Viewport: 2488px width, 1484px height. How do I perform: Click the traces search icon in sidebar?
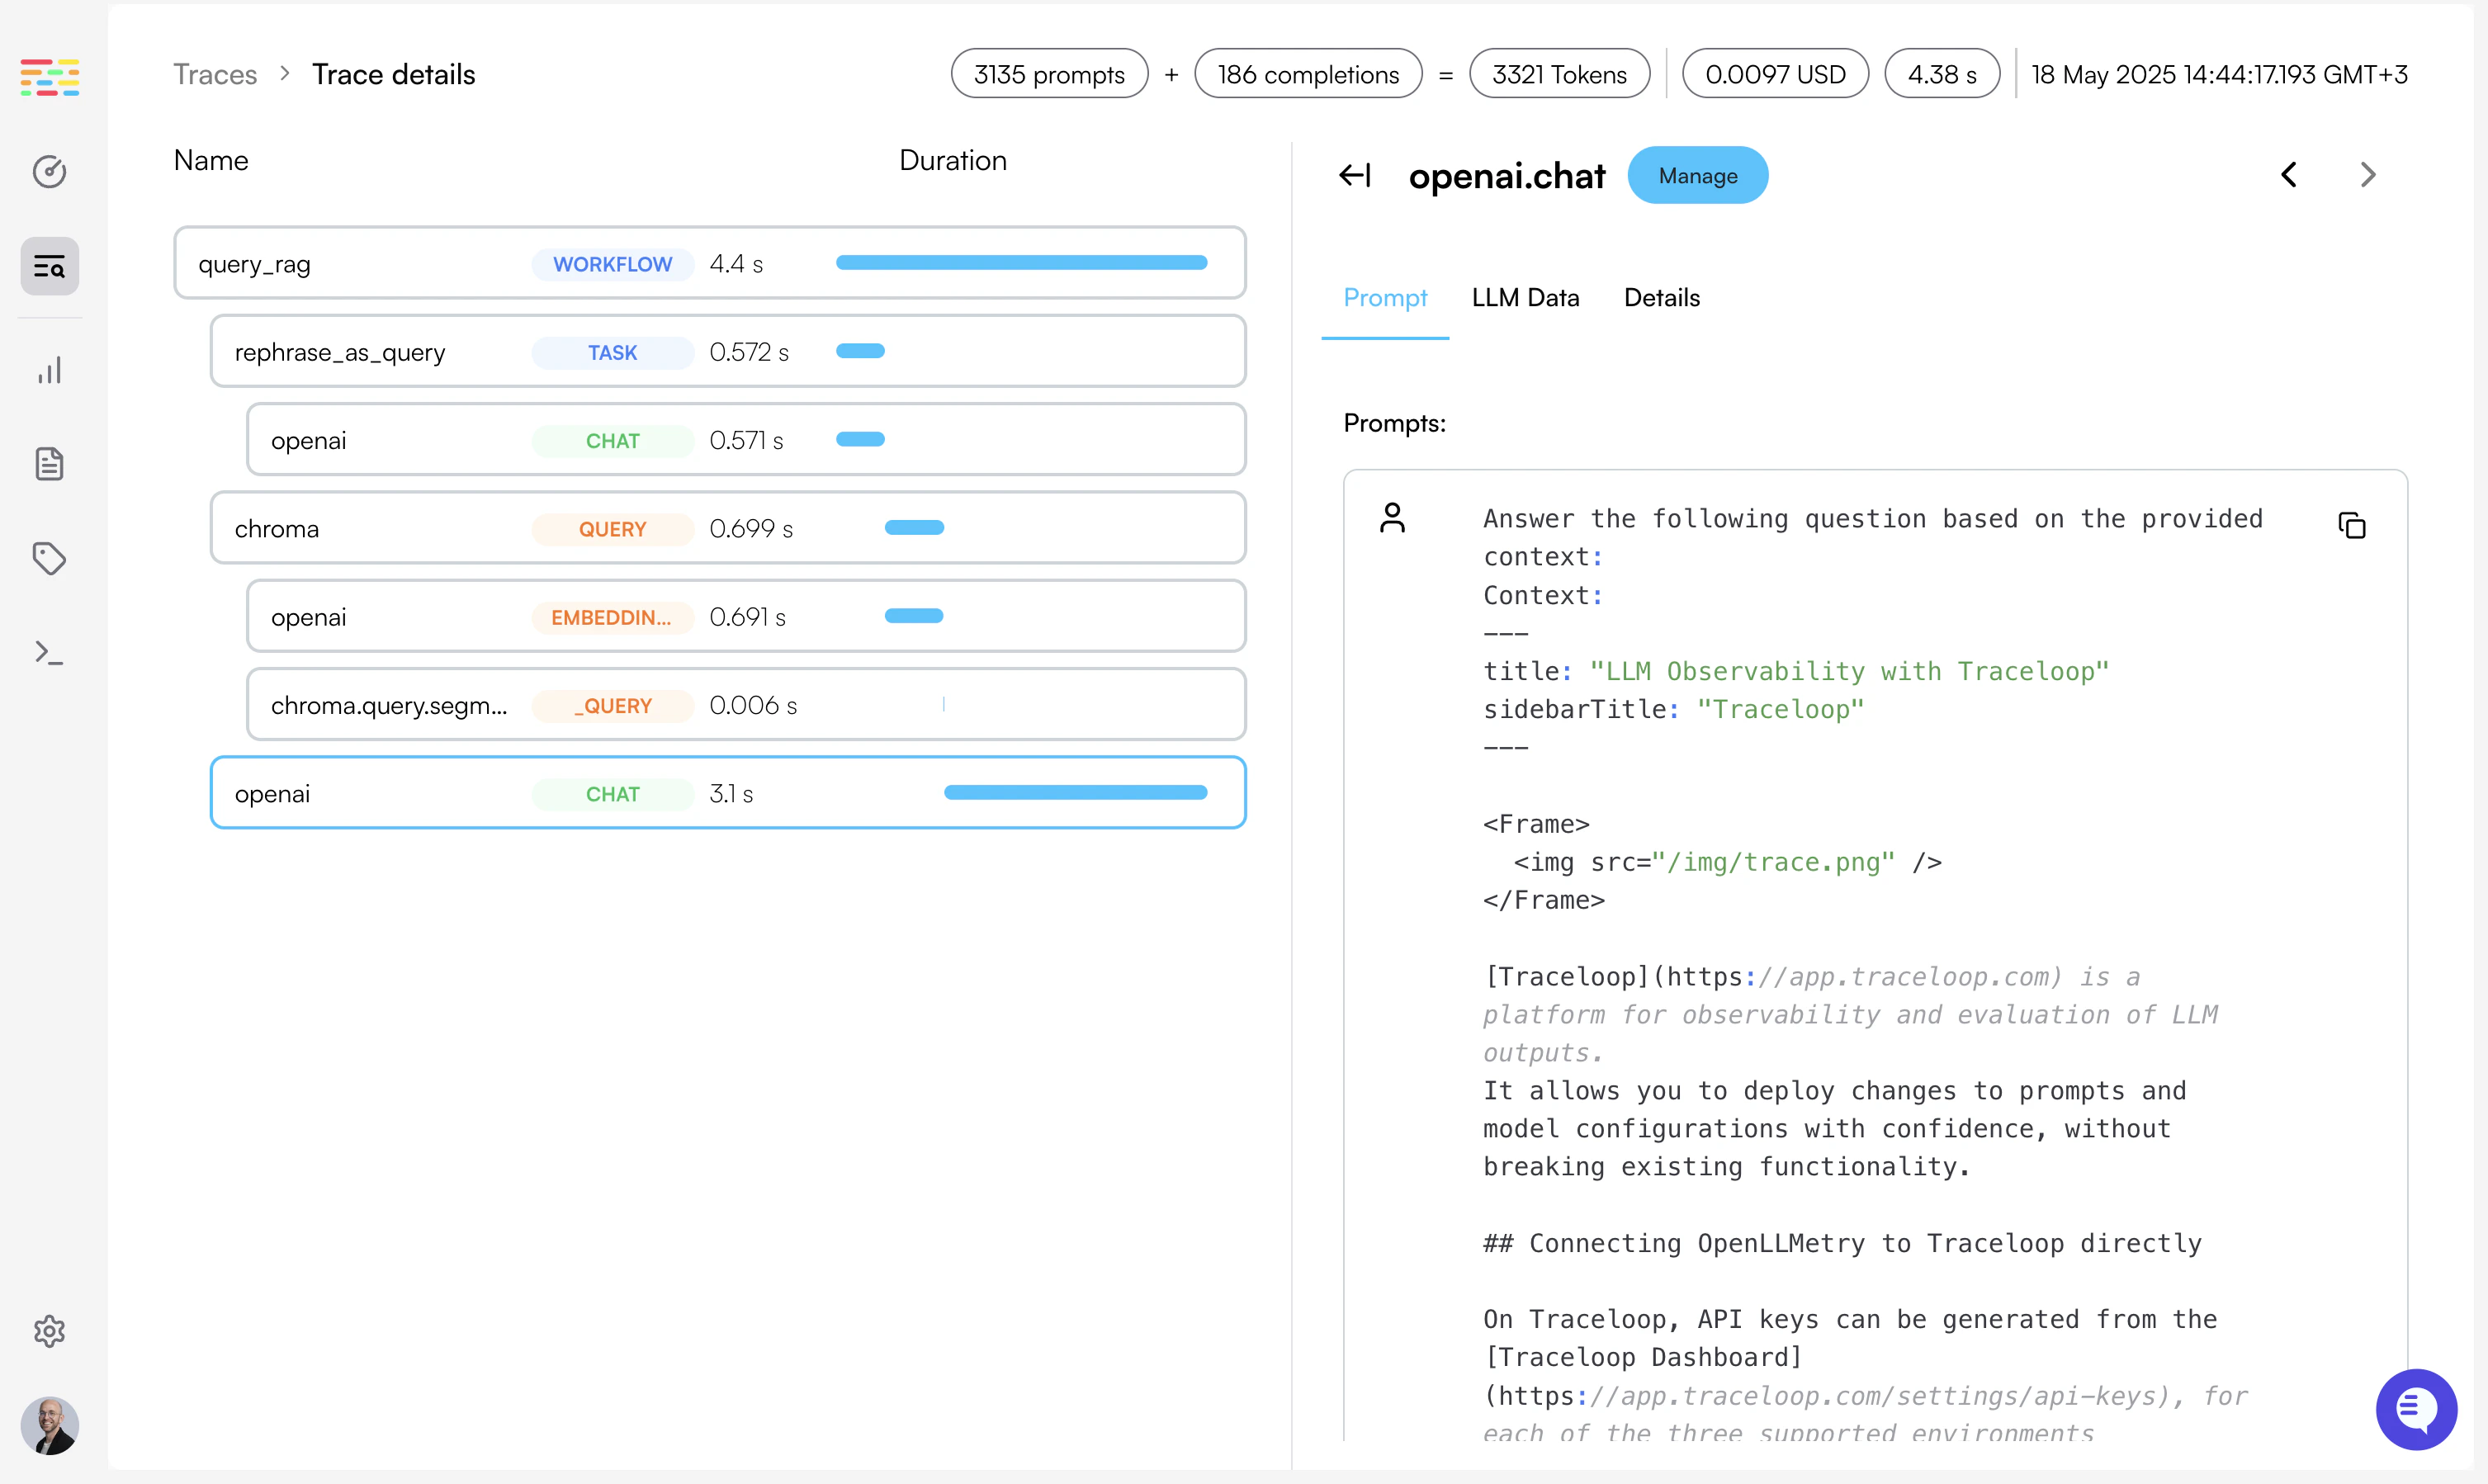pyautogui.click(x=49, y=266)
